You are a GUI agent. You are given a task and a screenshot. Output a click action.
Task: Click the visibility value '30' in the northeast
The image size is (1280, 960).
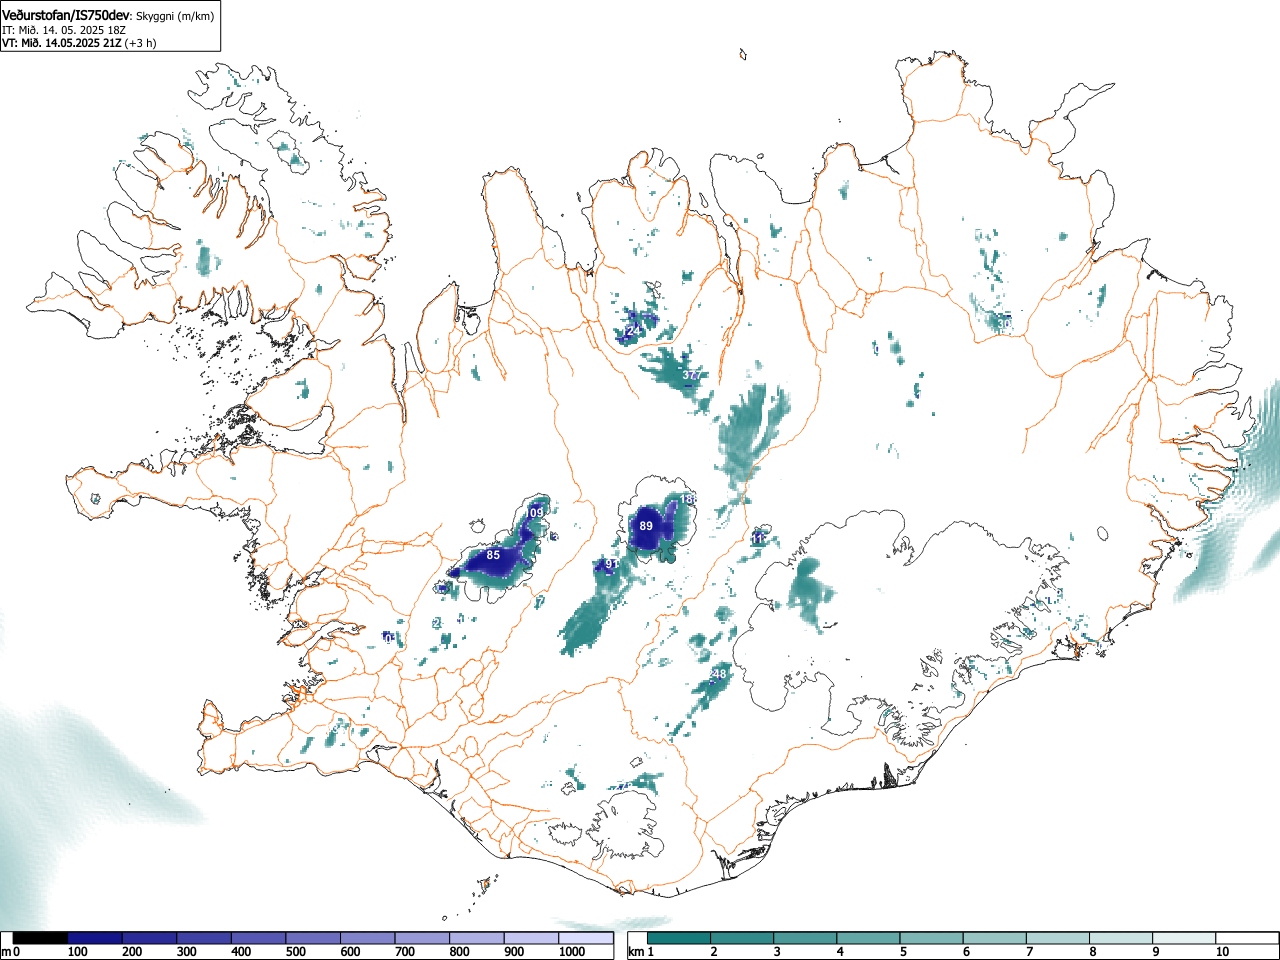(x=1005, y=324)
